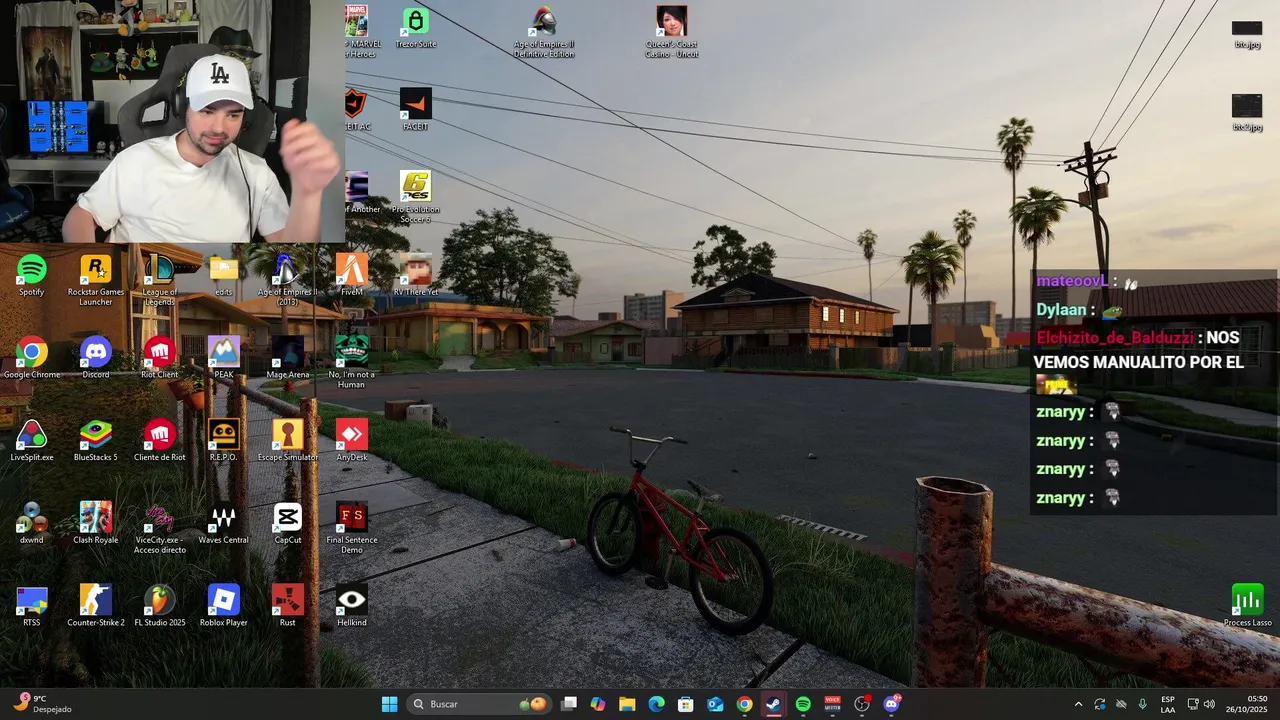Screen dimensions: 1280x720
Task: Launch Cliente de Riot shortcut
Action: coord(160,441)
